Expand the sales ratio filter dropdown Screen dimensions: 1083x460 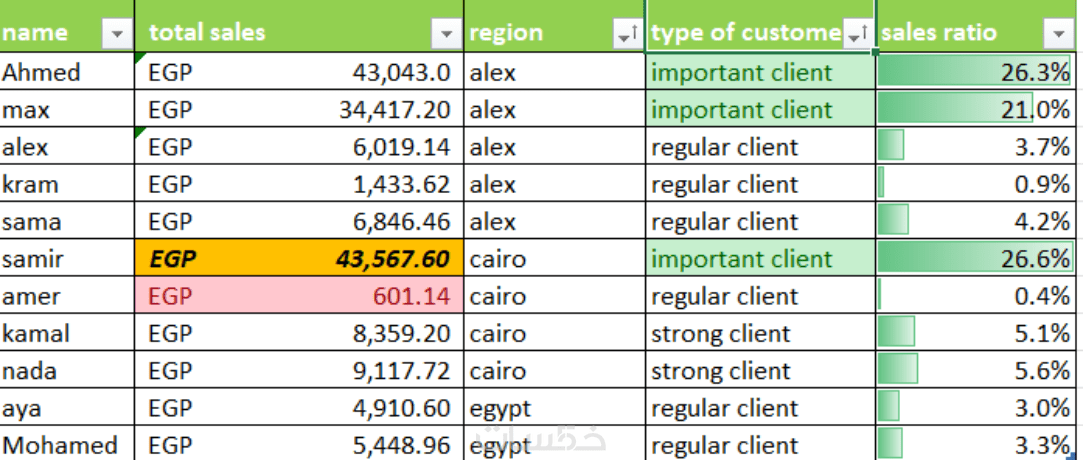[1058, 34]
